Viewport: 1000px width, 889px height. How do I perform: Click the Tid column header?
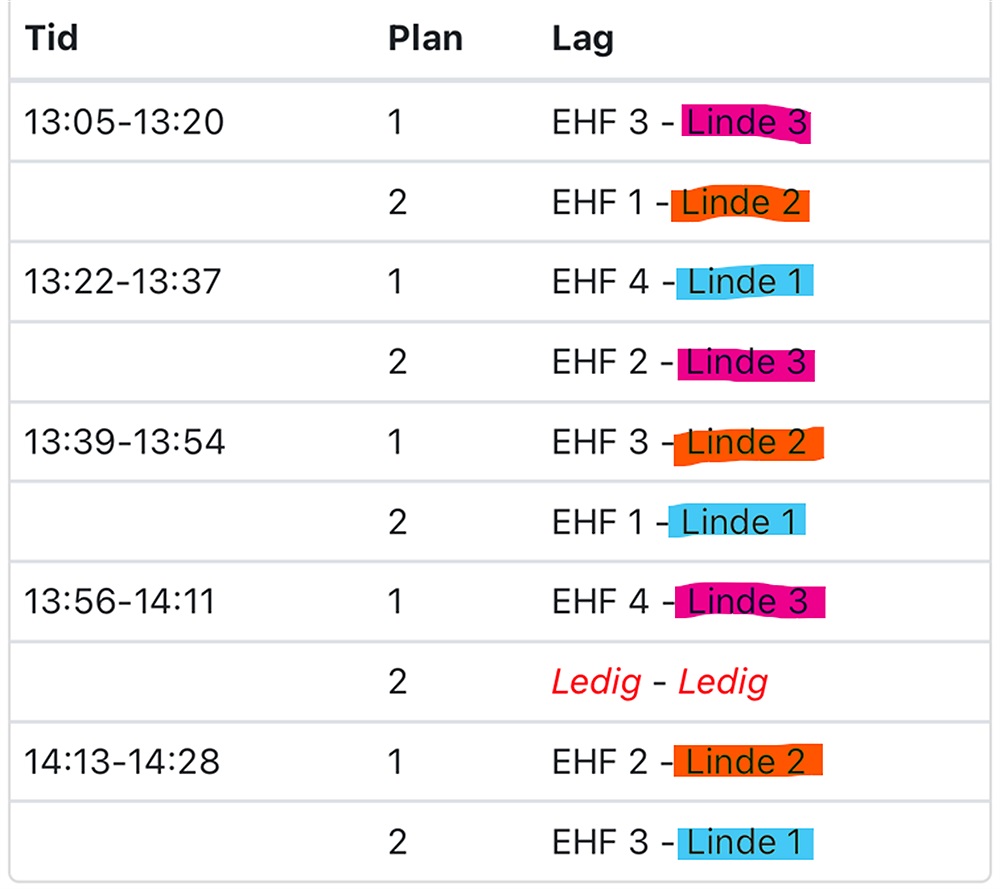(x=51, y=38)
